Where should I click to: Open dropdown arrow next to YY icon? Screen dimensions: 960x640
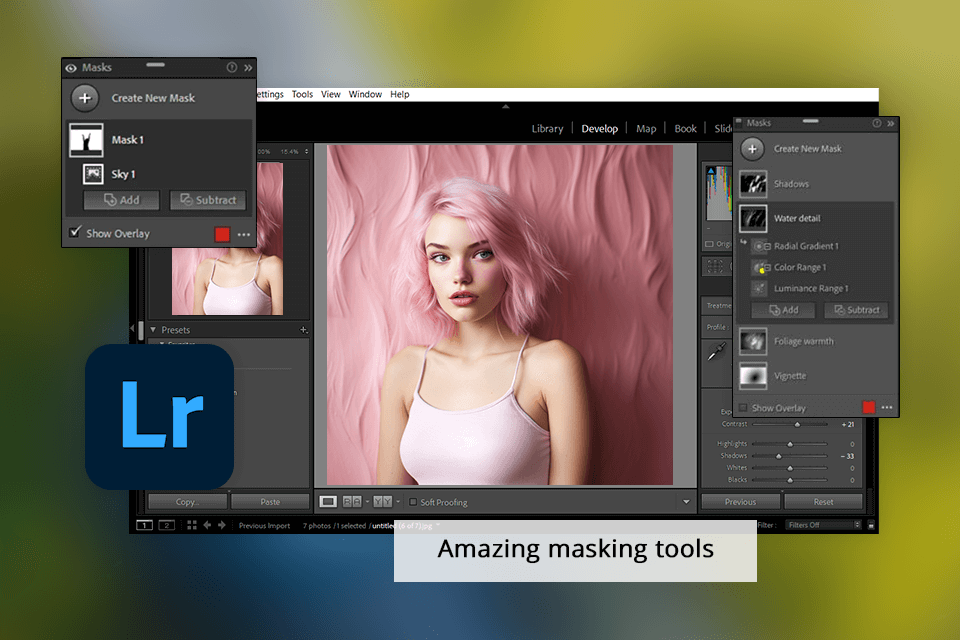(398, 502)
